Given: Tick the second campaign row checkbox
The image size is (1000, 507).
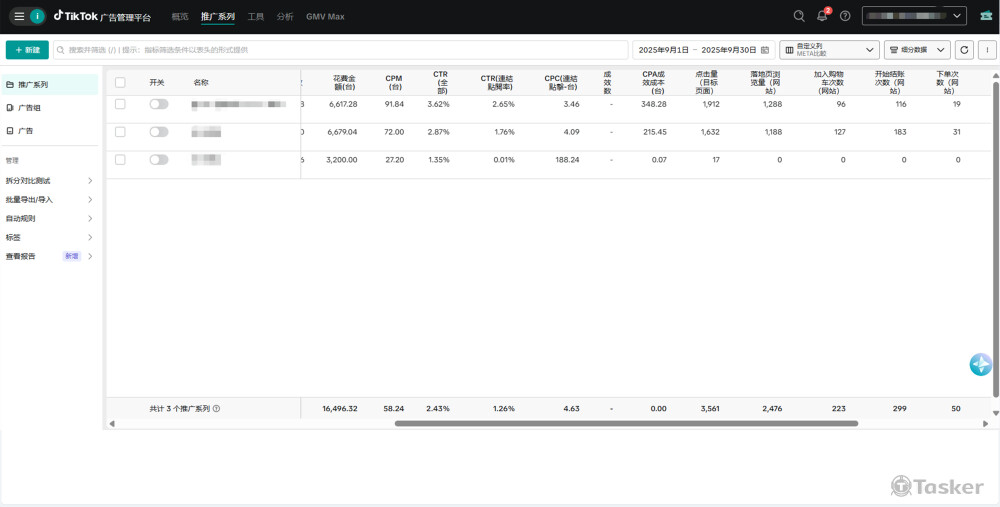Looking at the screenshot, I should (120, 132).
